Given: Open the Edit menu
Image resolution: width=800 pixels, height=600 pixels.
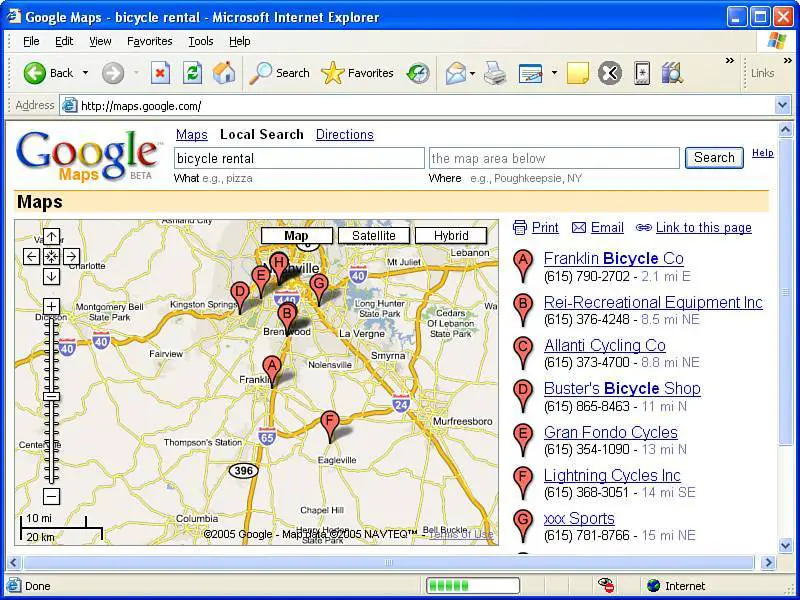Looking at the screenshot, I should pyautogui.click(x=64, y=41).
